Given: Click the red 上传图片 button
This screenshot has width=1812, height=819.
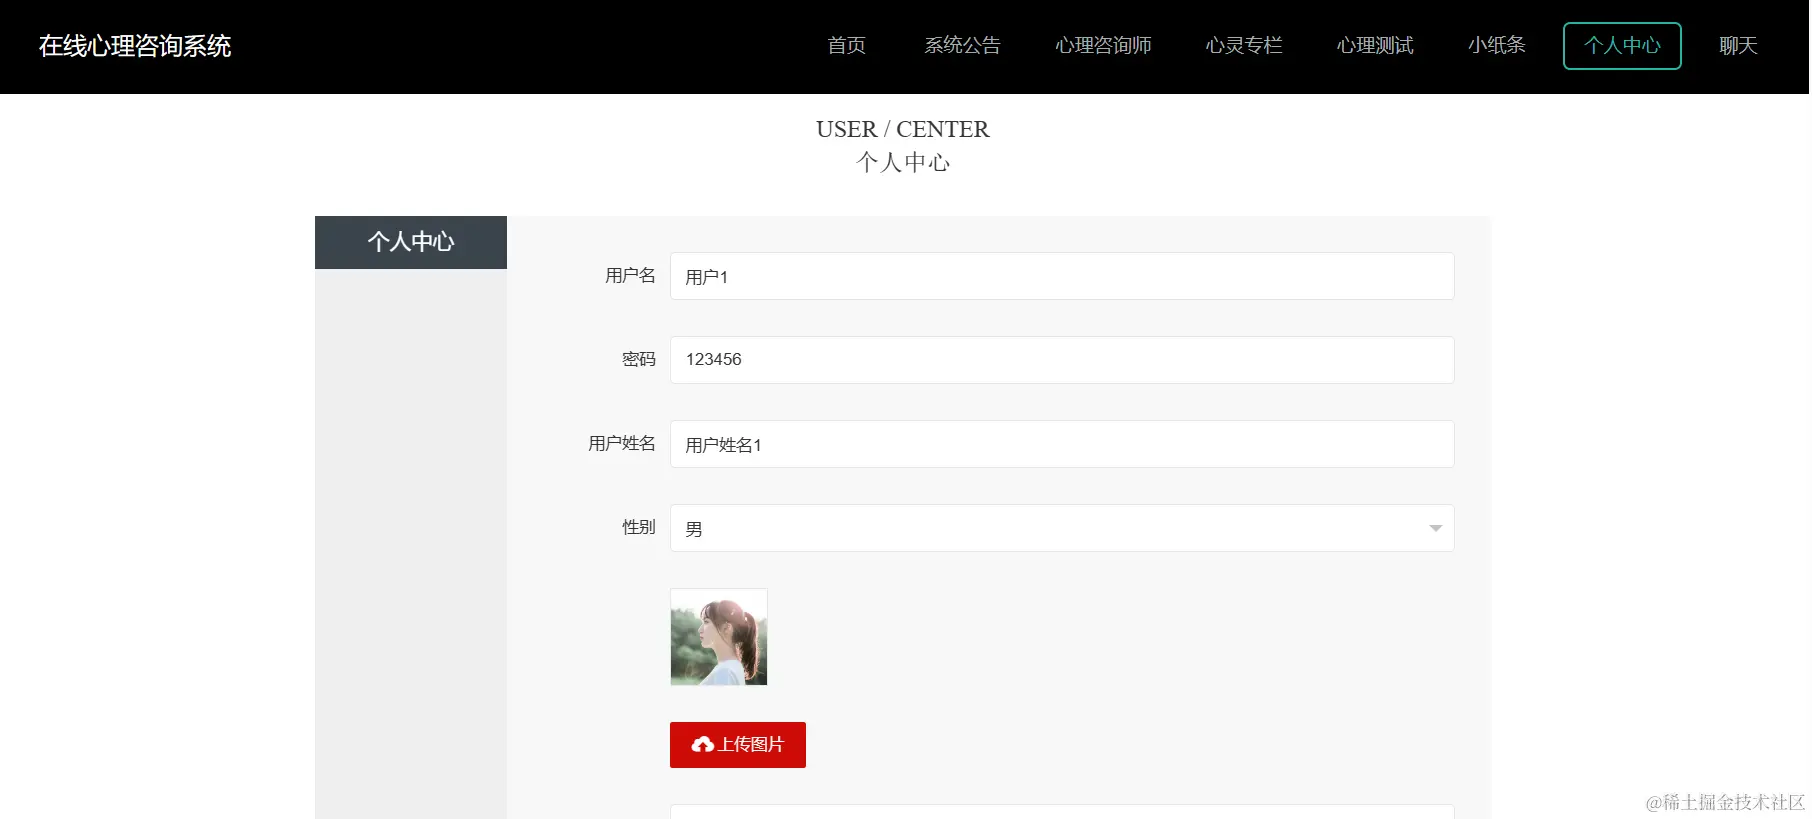Looking at the screenshot, I should pos(738,745).
